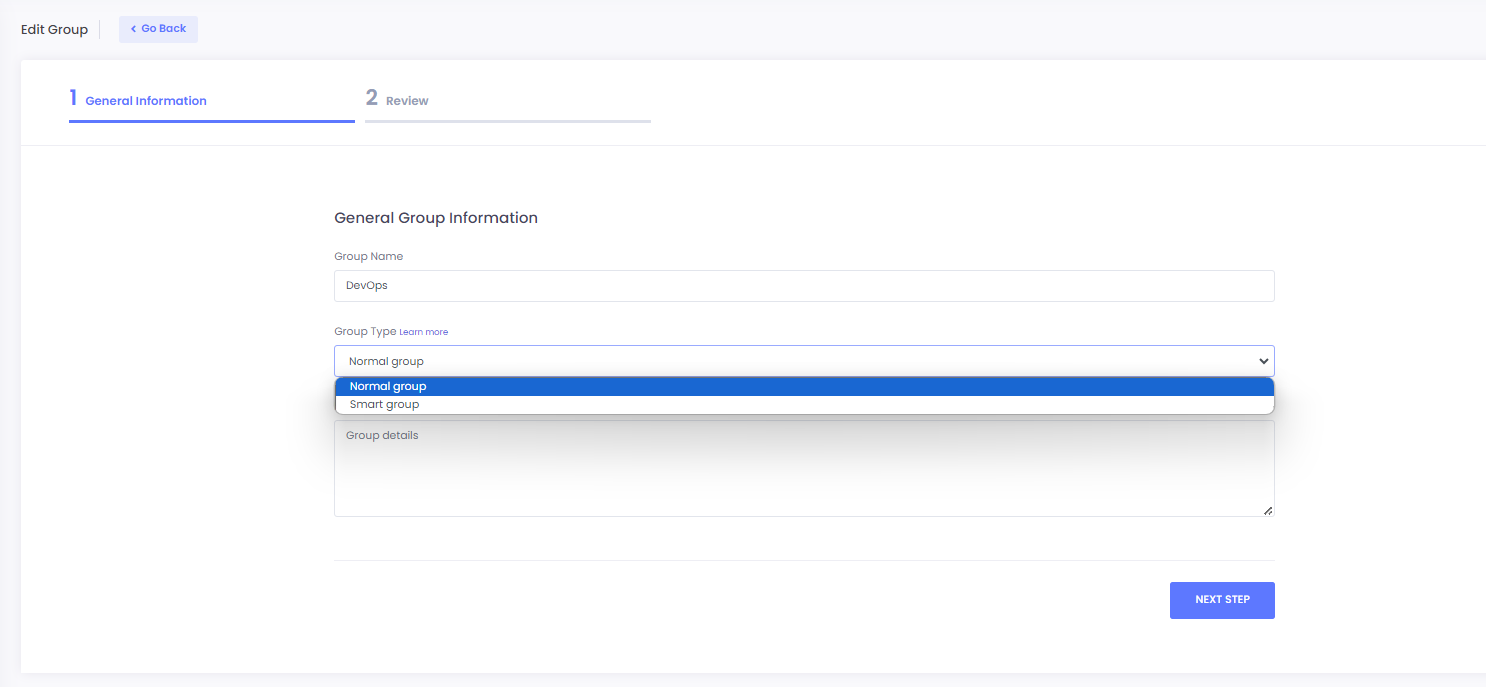Click the grey progress bar under Review
This screenshot has height=687, width=1486.
[507, 121]
